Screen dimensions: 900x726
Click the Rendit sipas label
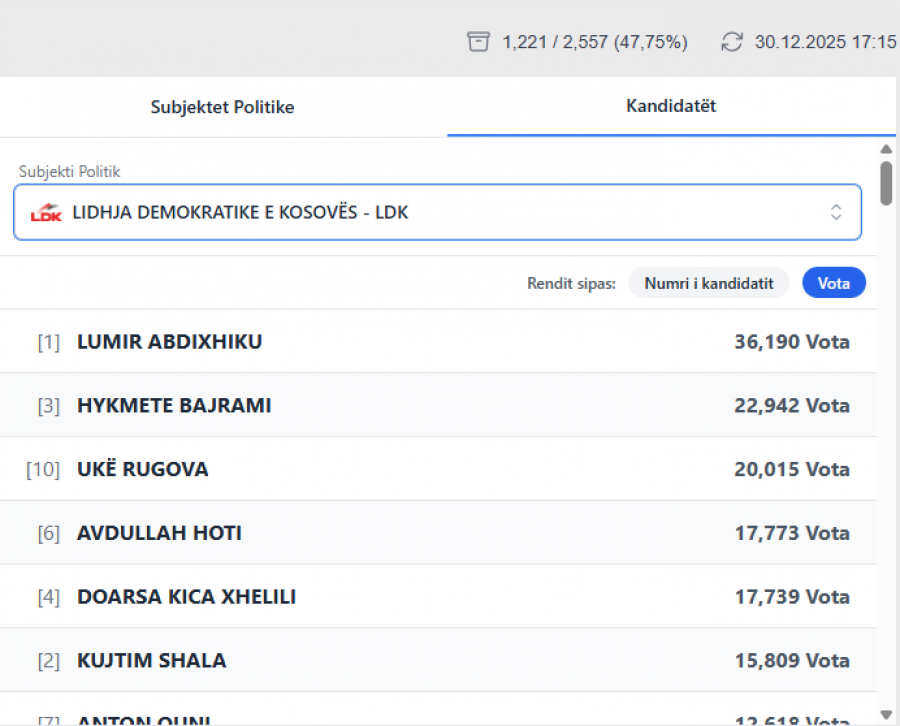click(571, 284)
